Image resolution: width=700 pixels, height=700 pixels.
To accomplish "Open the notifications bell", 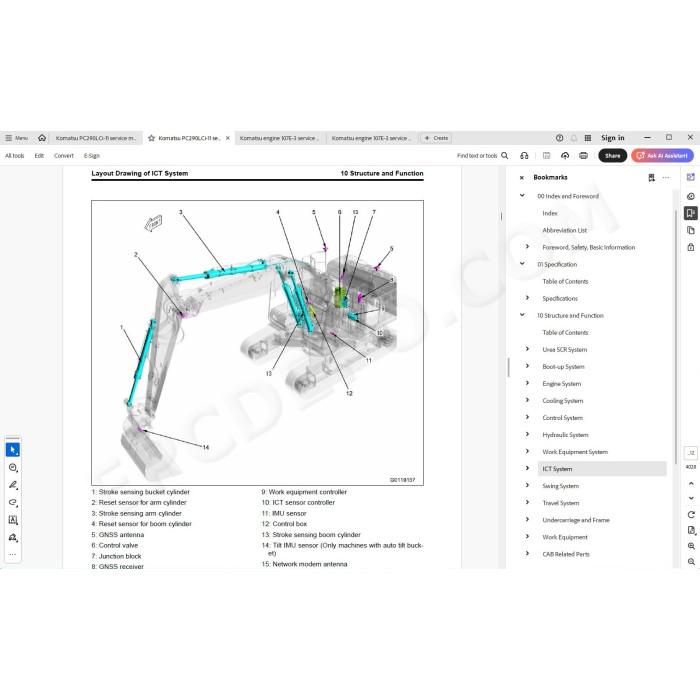I will point(574,138).
